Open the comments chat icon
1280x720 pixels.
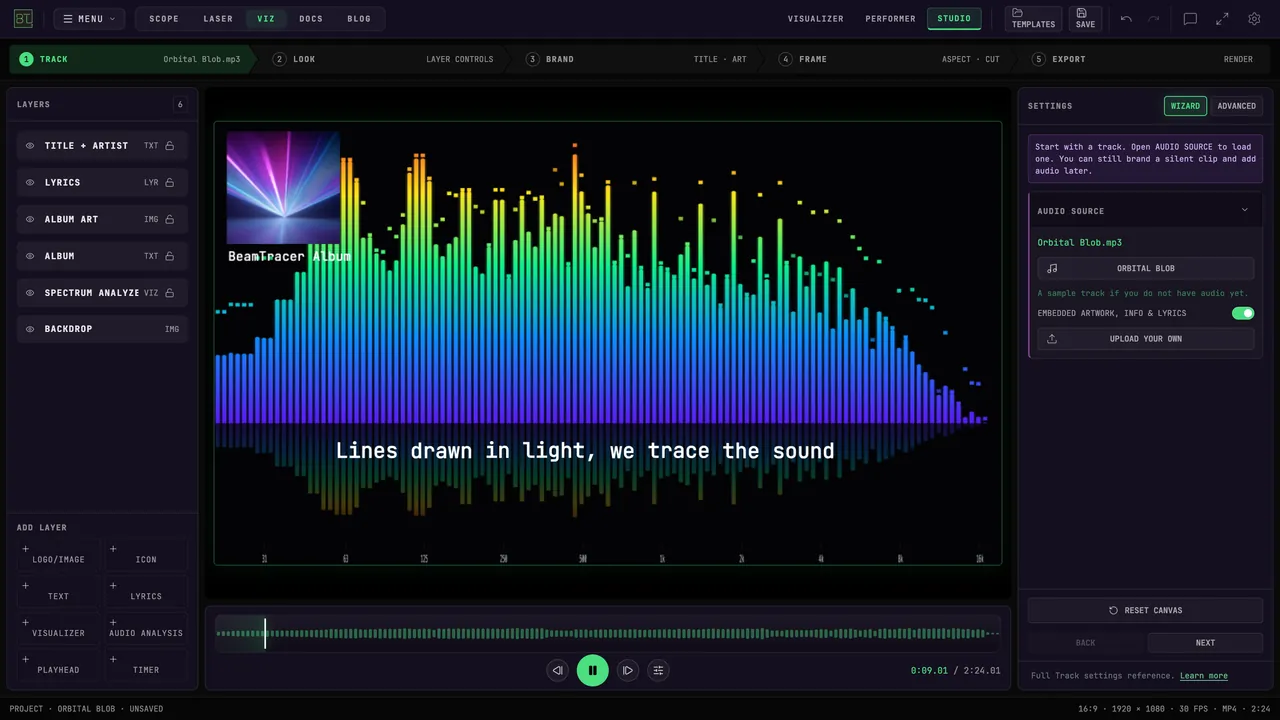[x=1190, y=19]
